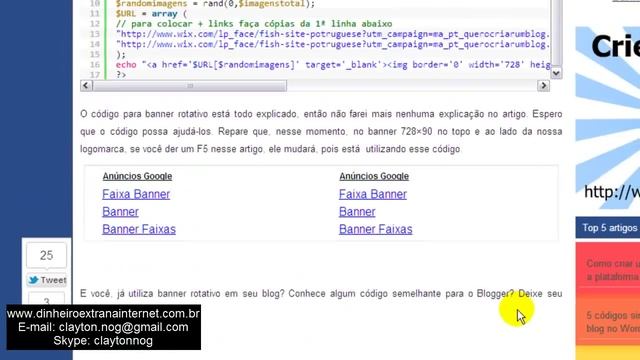Open the '5 códigos' orange sidebar article
The height and width of the screenshot is (360, 640).
608,322
